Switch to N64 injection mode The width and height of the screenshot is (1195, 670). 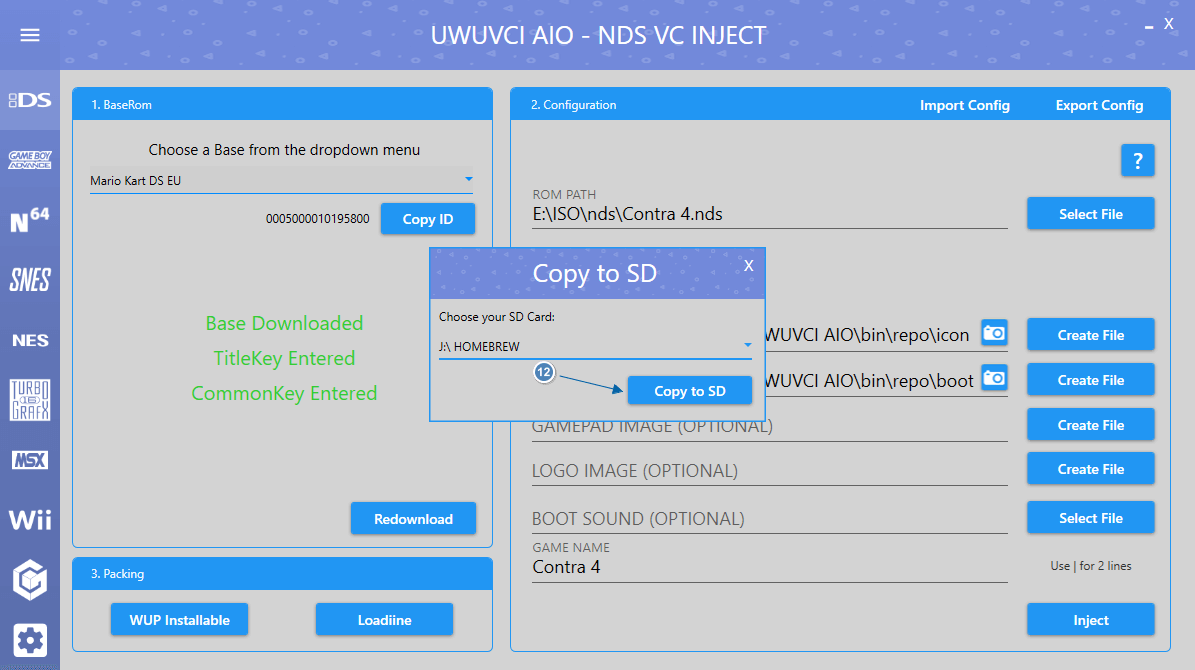(x=30, y=220)
